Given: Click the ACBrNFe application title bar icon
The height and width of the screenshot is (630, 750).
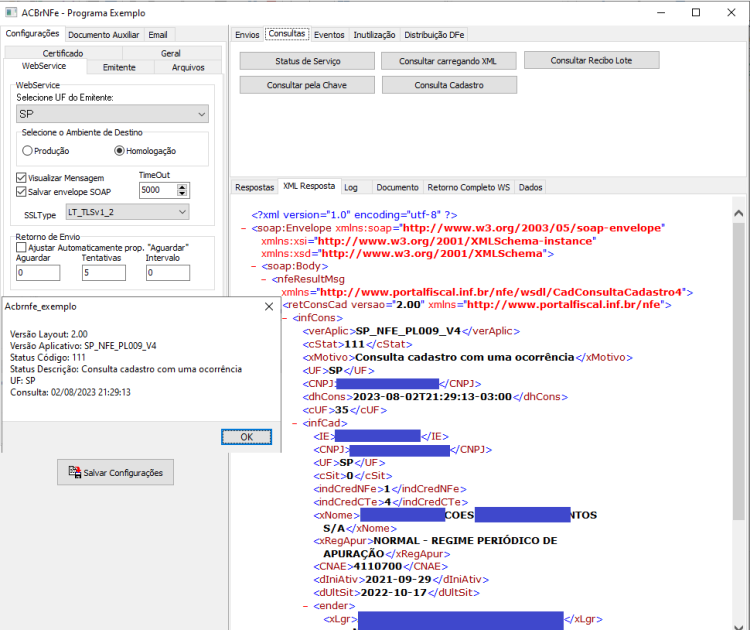Looking at the screenshot, I should pyautogui.click(x=11, y=12).
